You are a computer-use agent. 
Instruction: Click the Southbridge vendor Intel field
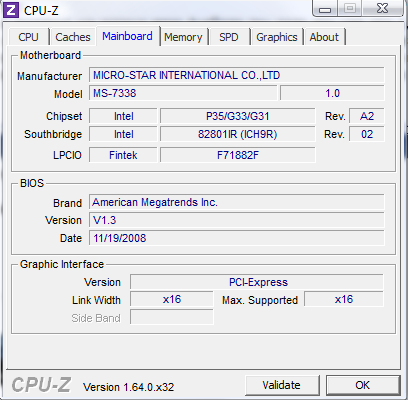tap(123, 134)
